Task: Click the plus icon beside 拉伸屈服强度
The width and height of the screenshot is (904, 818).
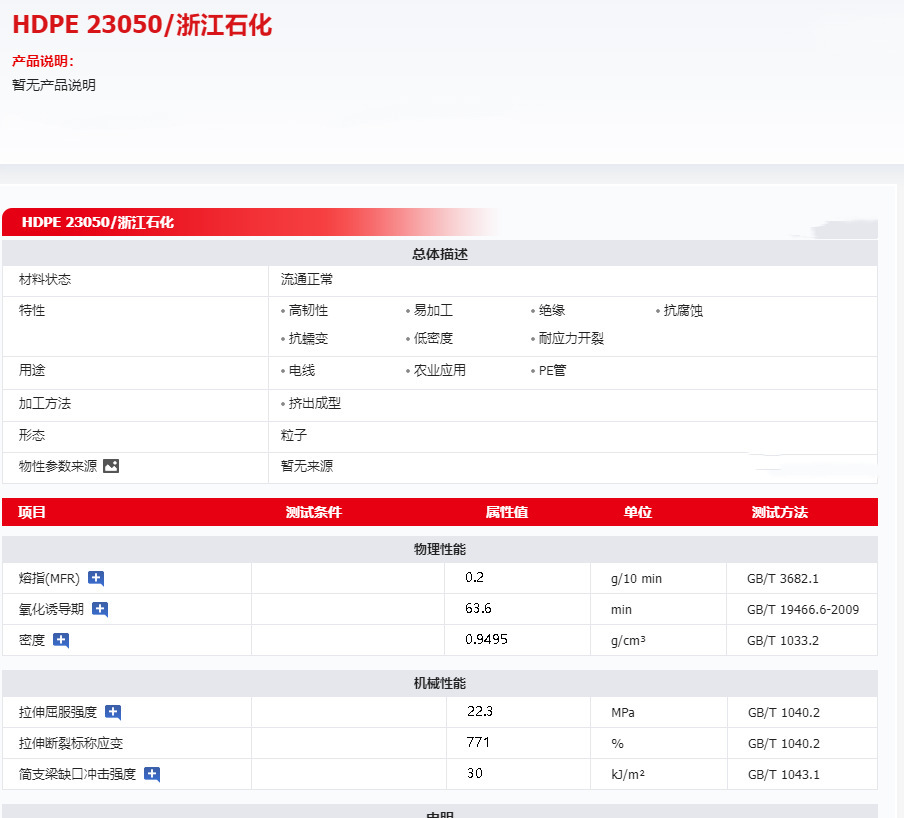Action: 113,713
